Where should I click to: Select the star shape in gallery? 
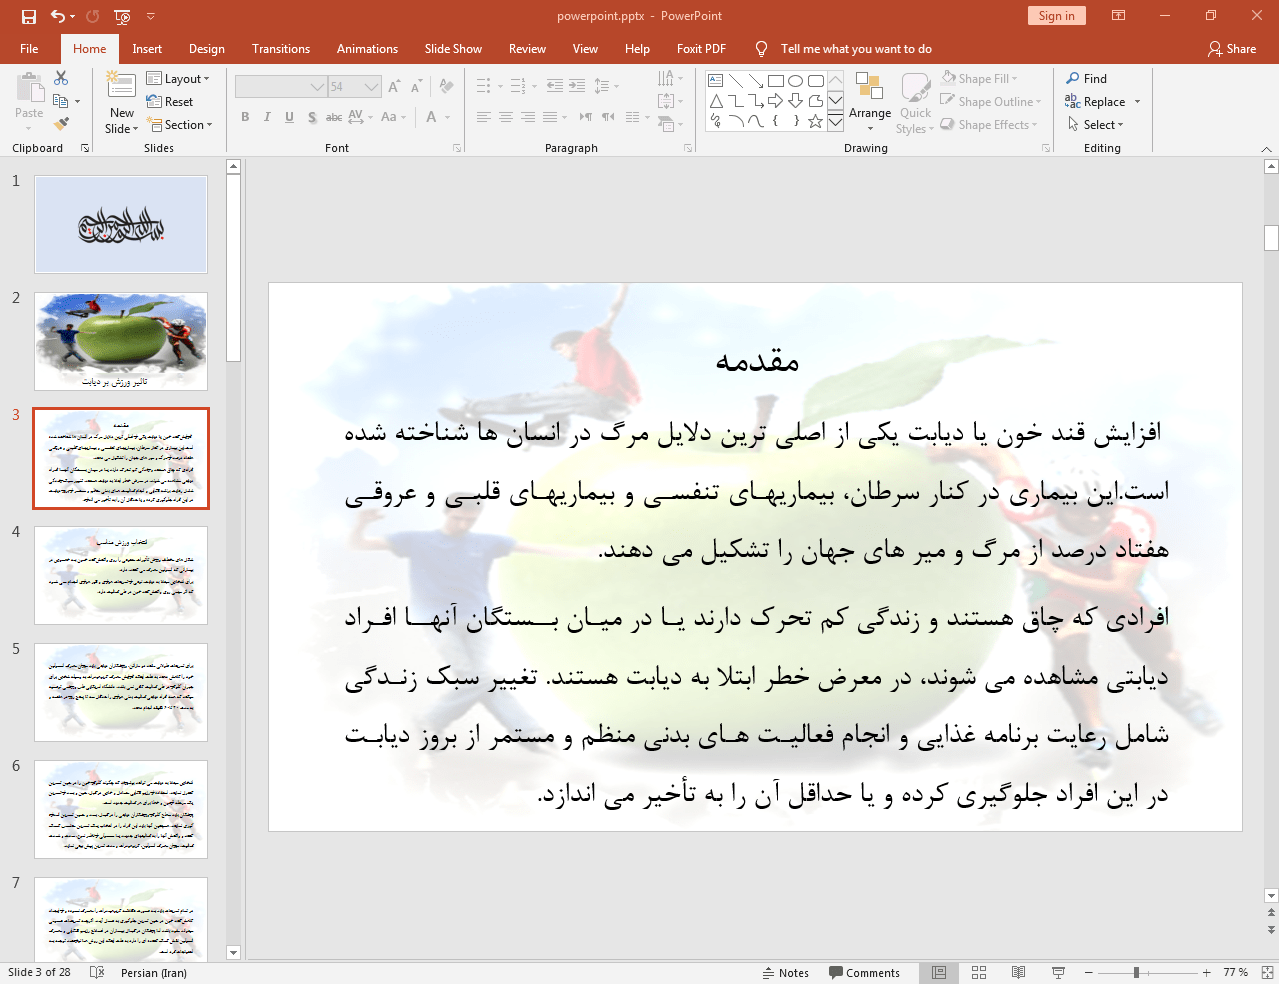click(815, 121)
